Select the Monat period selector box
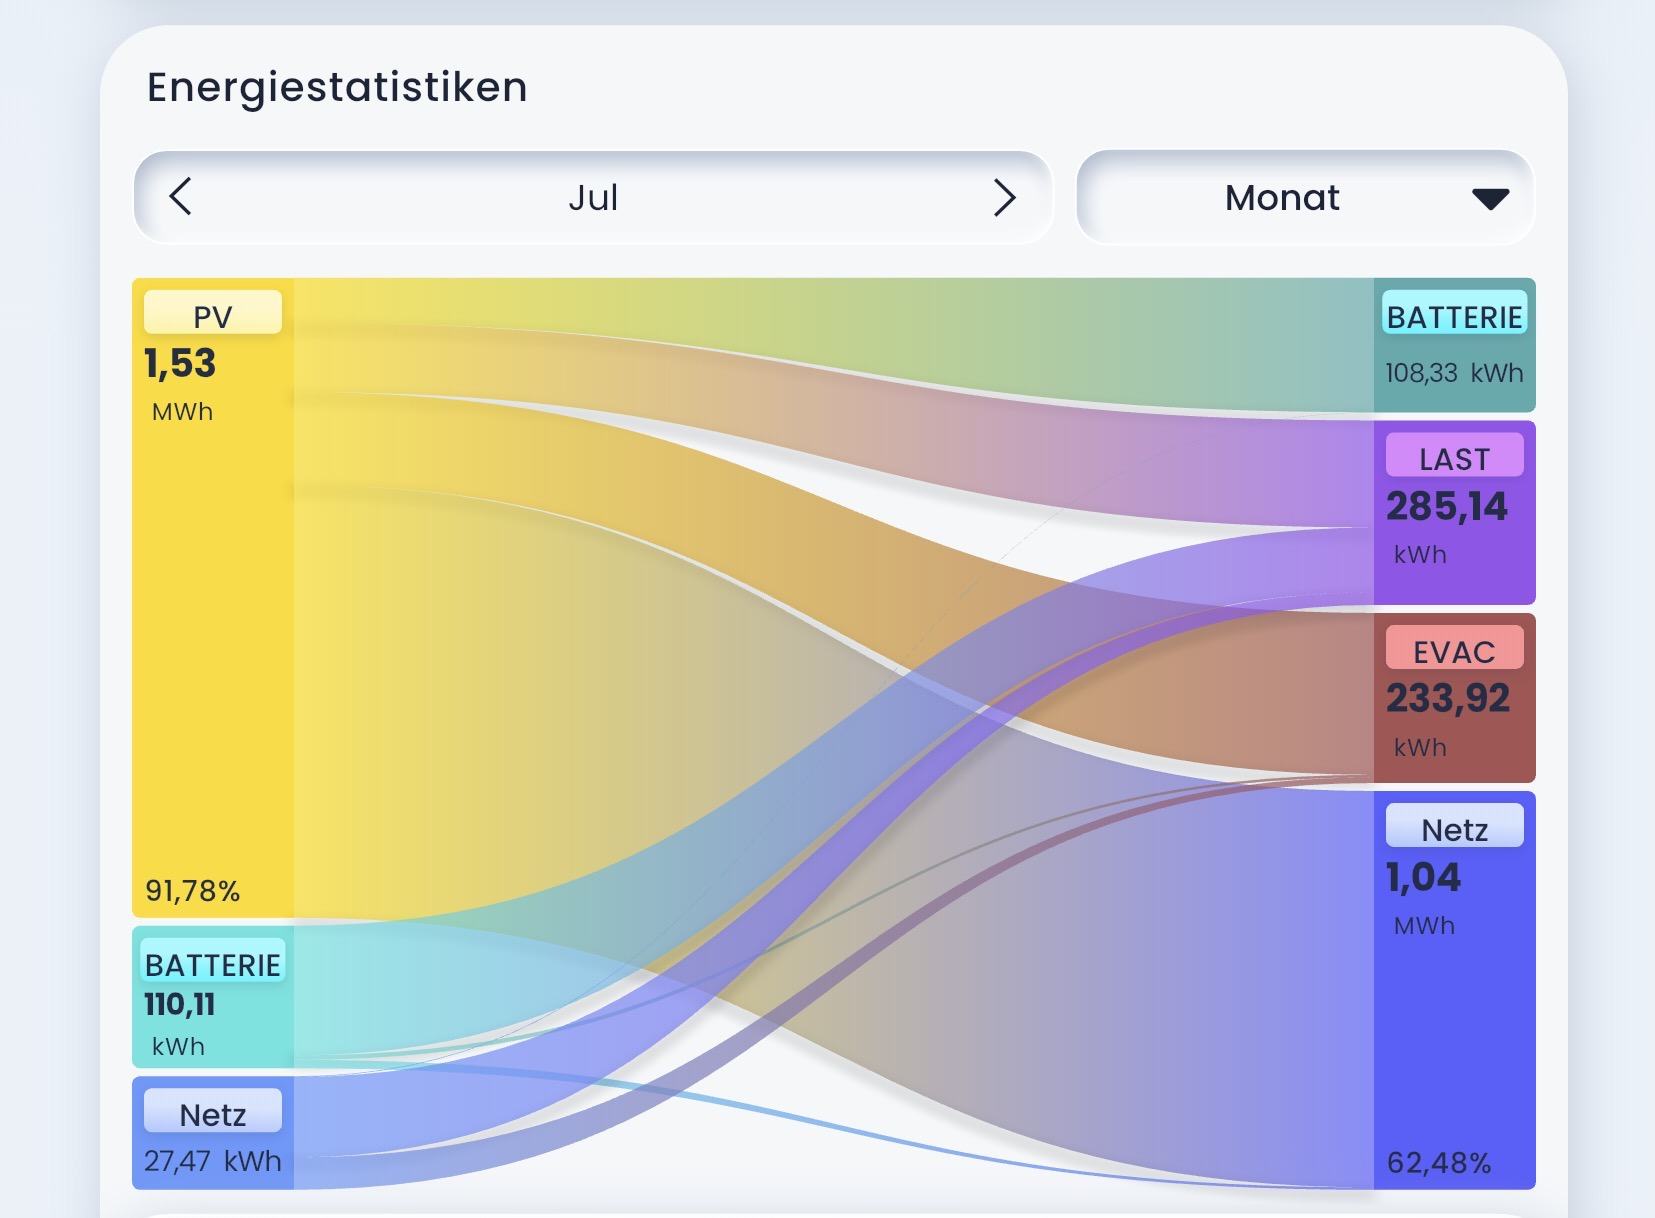Screen dimensions: 1655x1218 point(1305,197)
